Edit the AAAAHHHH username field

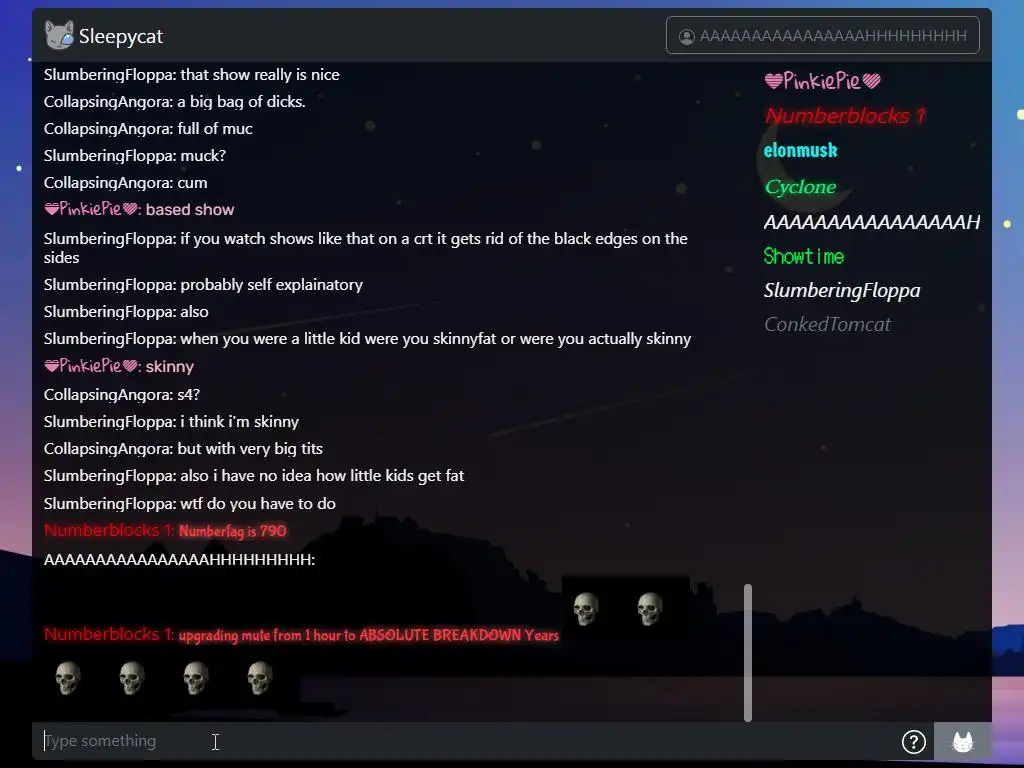[822, 35]
